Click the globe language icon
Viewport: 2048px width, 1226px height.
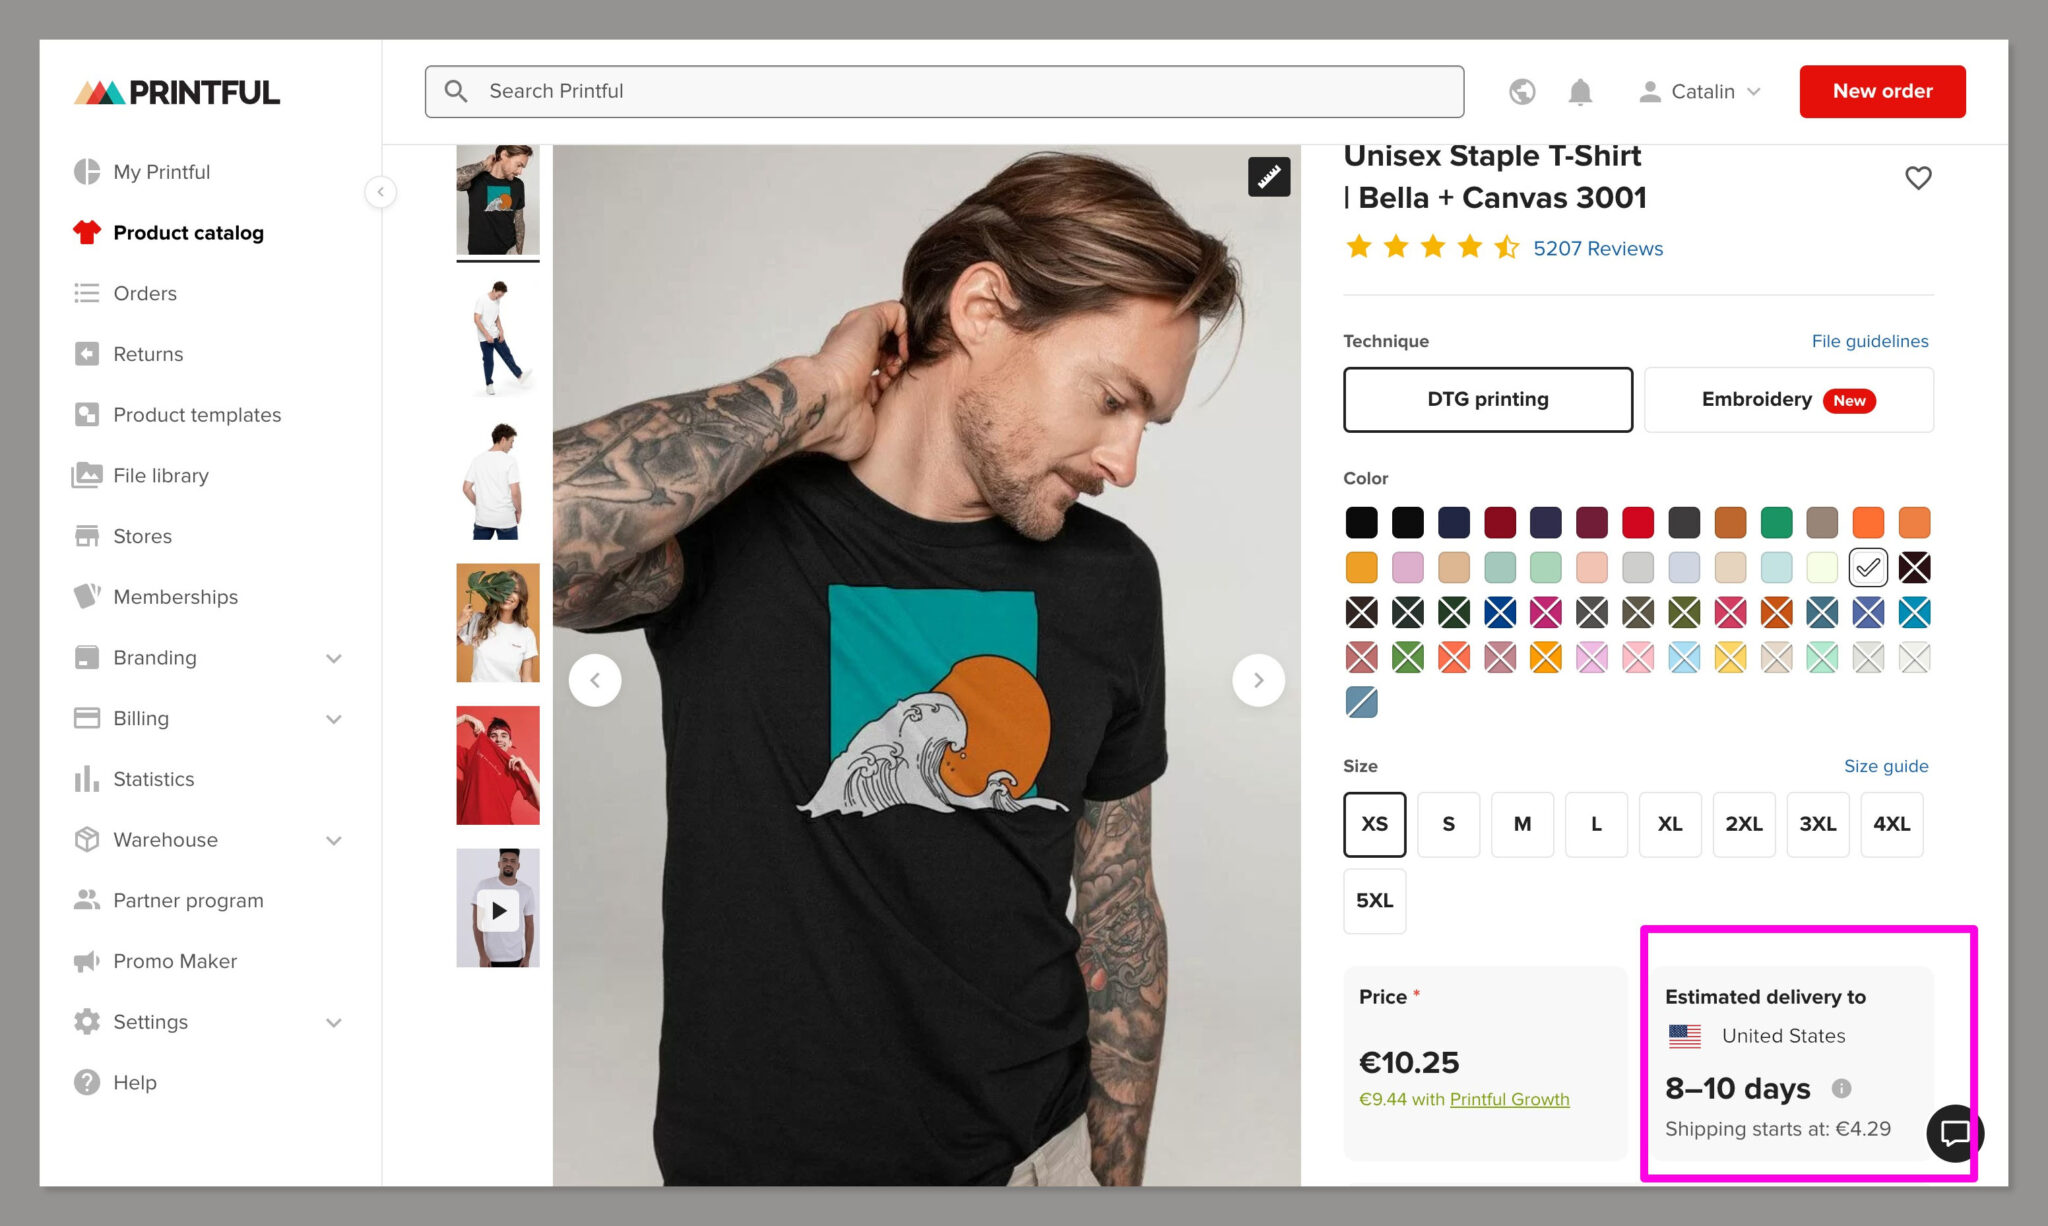point(1522,91)
